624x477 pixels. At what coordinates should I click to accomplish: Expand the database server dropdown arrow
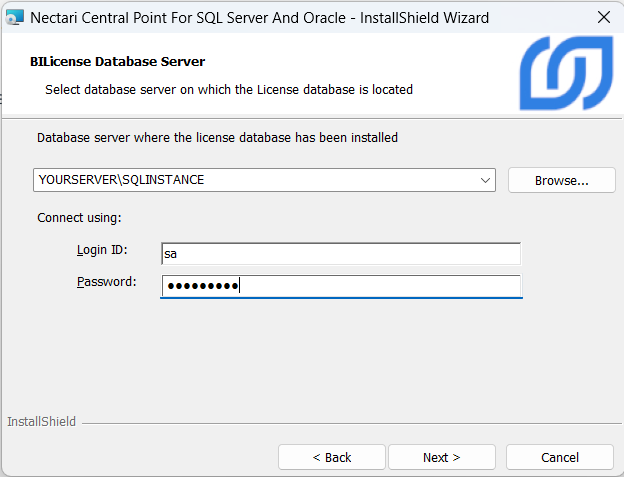click(x=485, y=180)
